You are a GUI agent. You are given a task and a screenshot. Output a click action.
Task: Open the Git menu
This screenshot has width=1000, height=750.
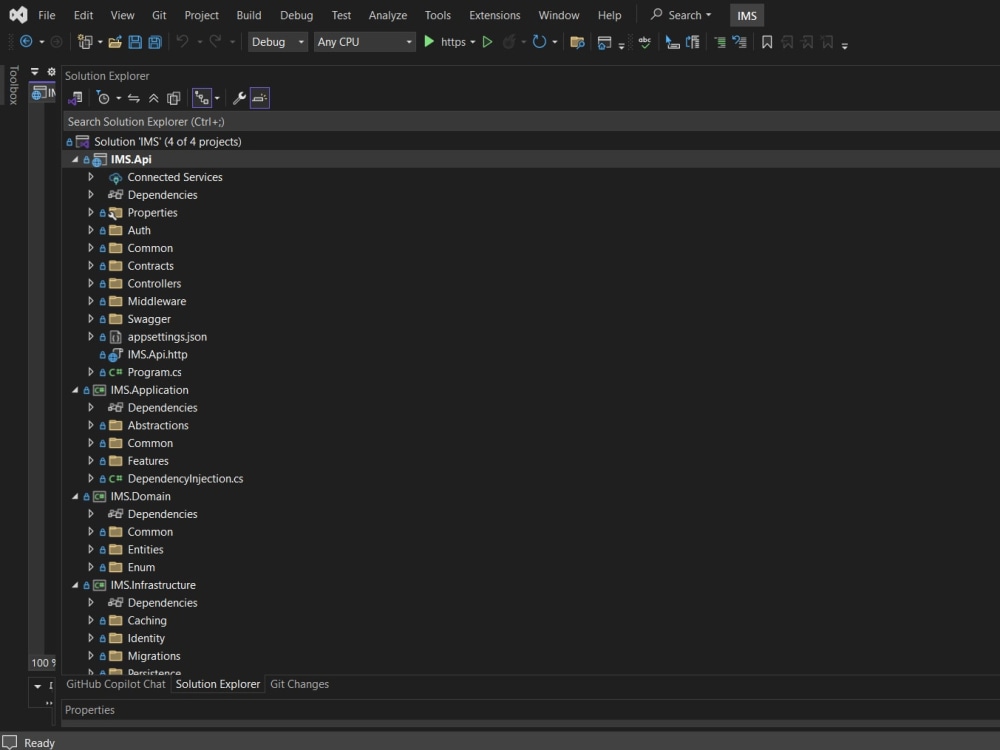(159, 15)
